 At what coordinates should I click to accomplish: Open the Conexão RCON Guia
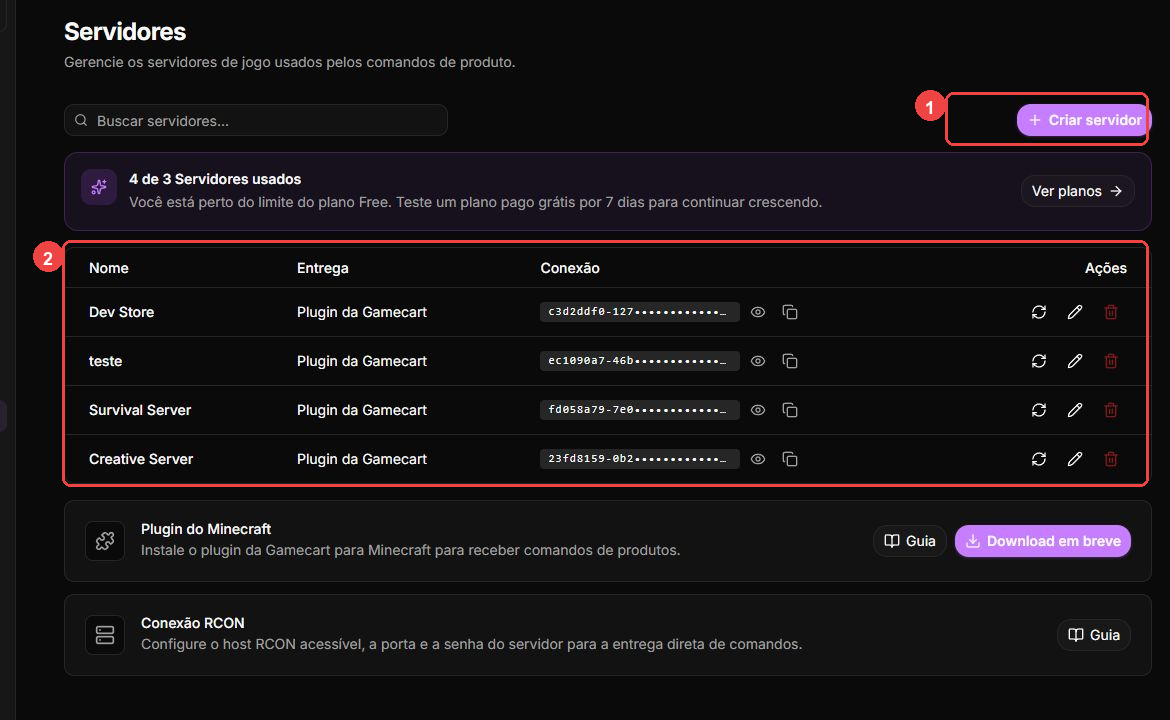point(1094,635)
